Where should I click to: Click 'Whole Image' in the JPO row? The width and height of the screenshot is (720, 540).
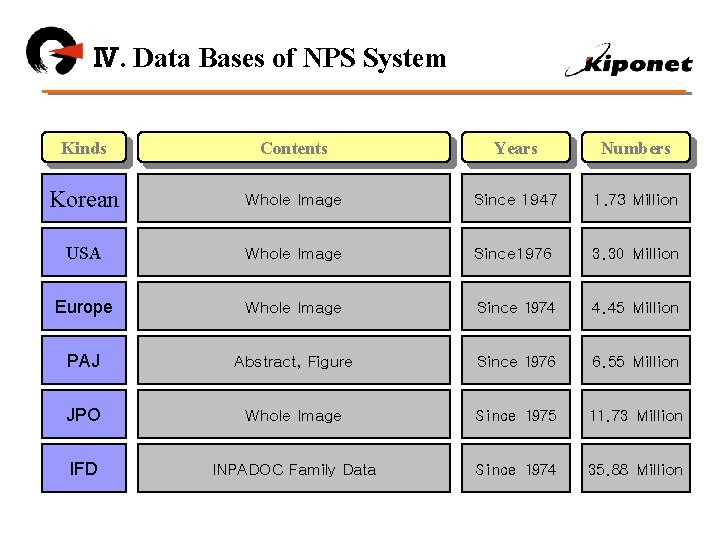pos(294,414)
